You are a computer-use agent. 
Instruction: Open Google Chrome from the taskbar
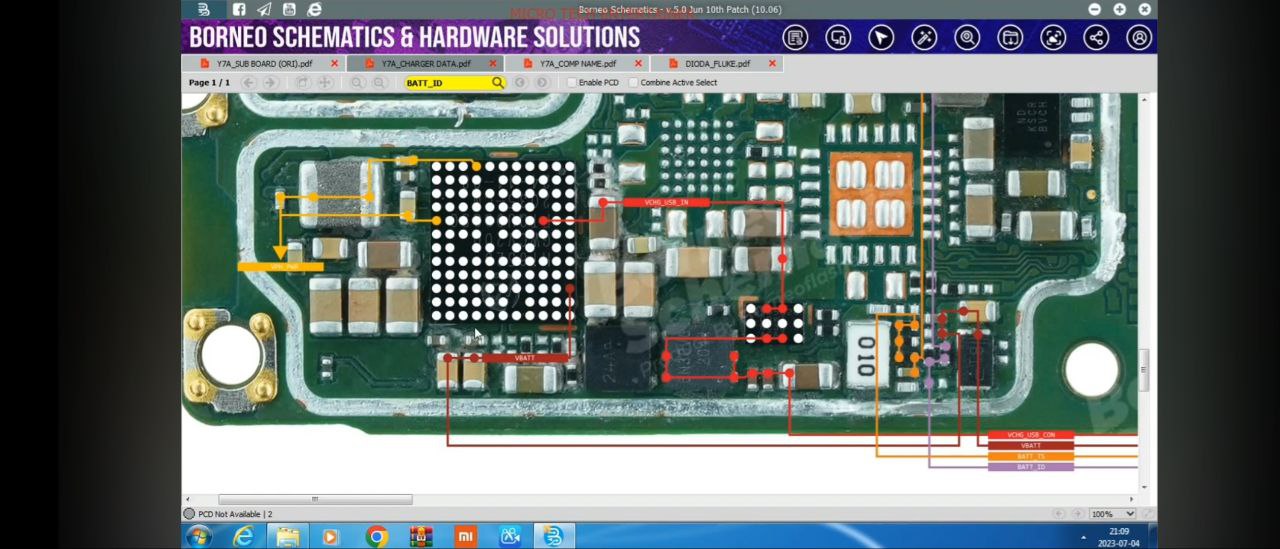coord(376,536)
